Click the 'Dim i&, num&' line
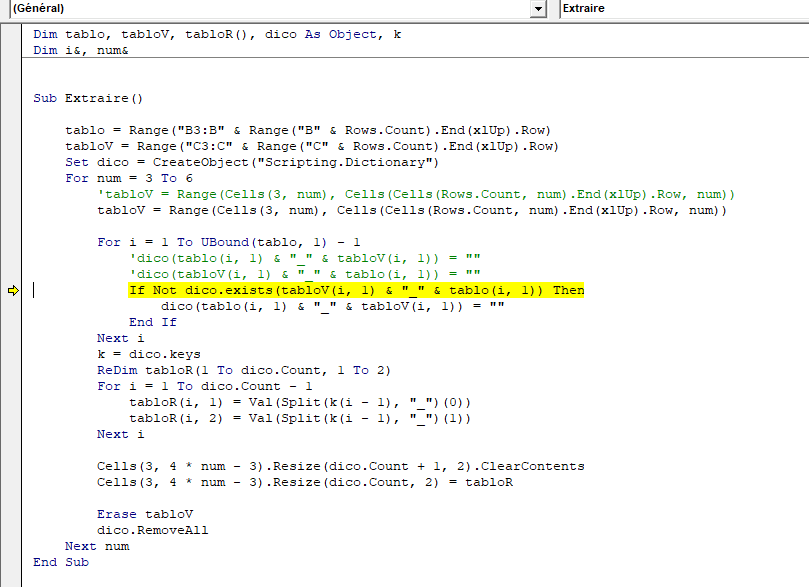The width and height of the screenshot is (809, 587). pyautogui.click(x=81, y=51)
